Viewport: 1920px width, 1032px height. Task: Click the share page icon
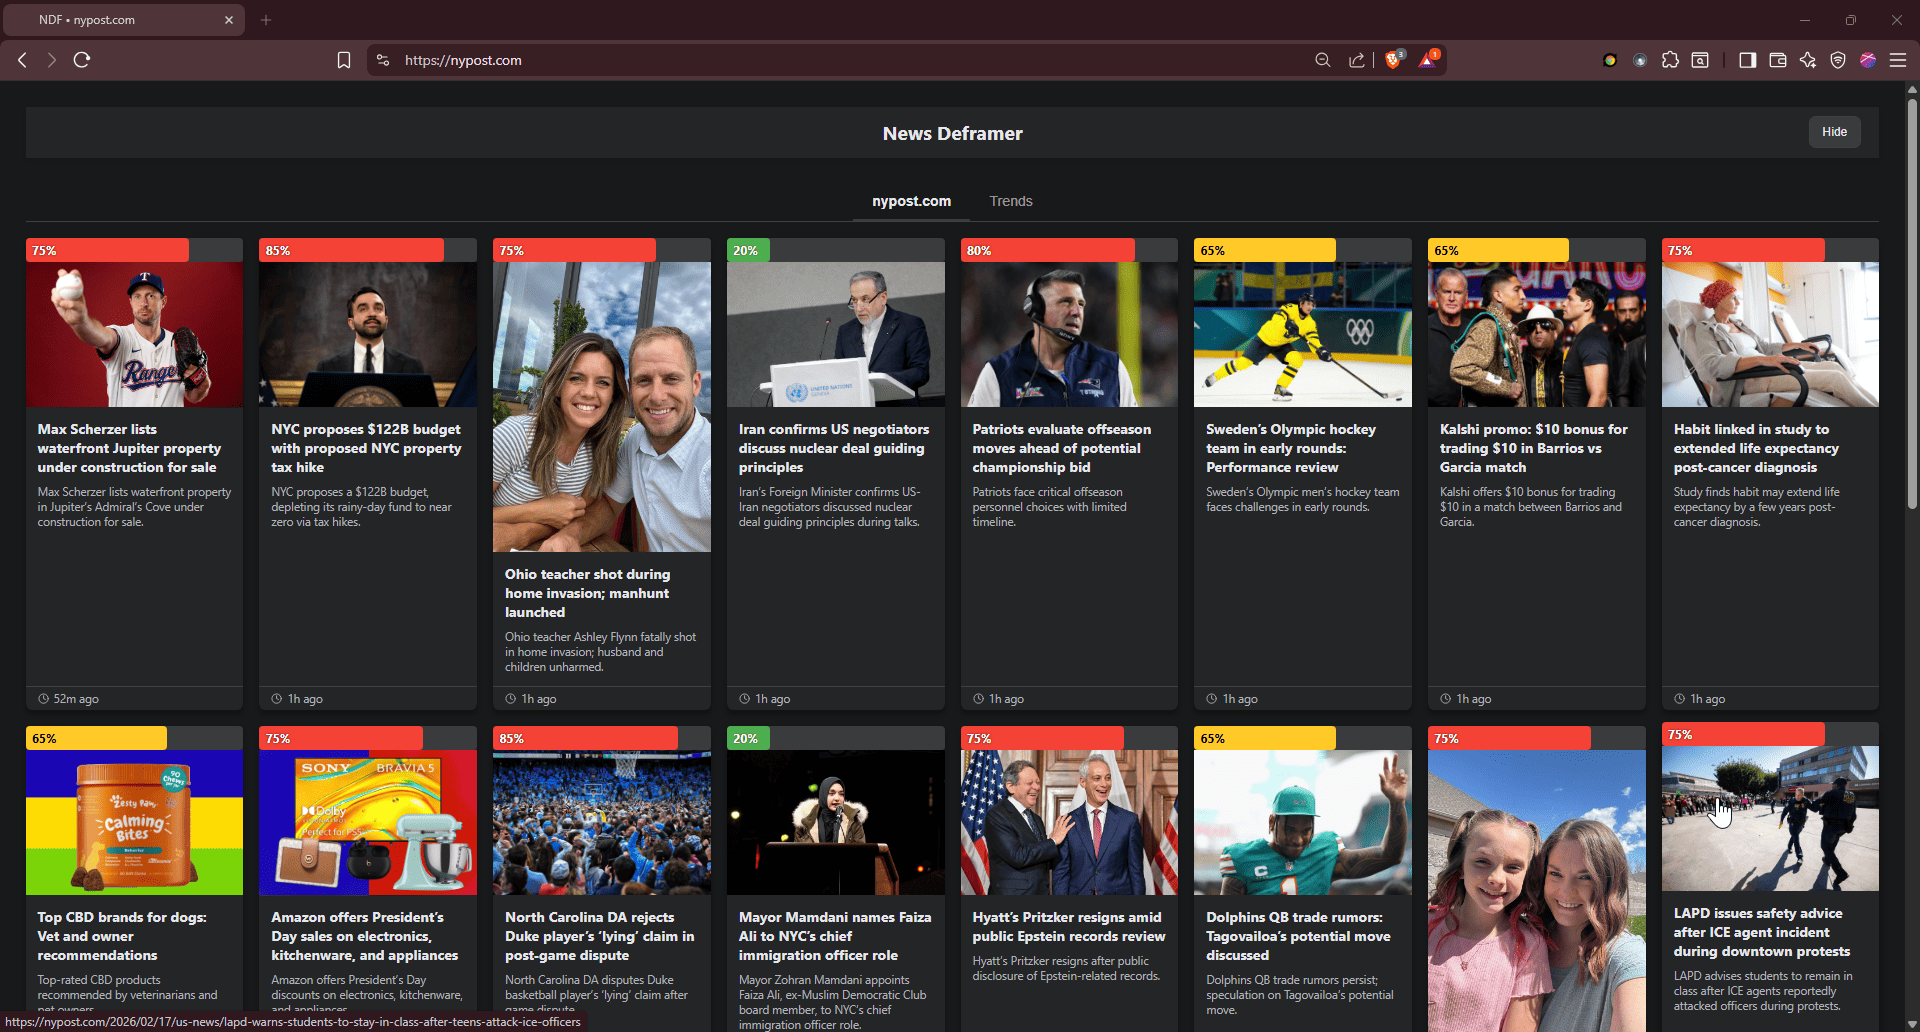[x=1356, y=60]
